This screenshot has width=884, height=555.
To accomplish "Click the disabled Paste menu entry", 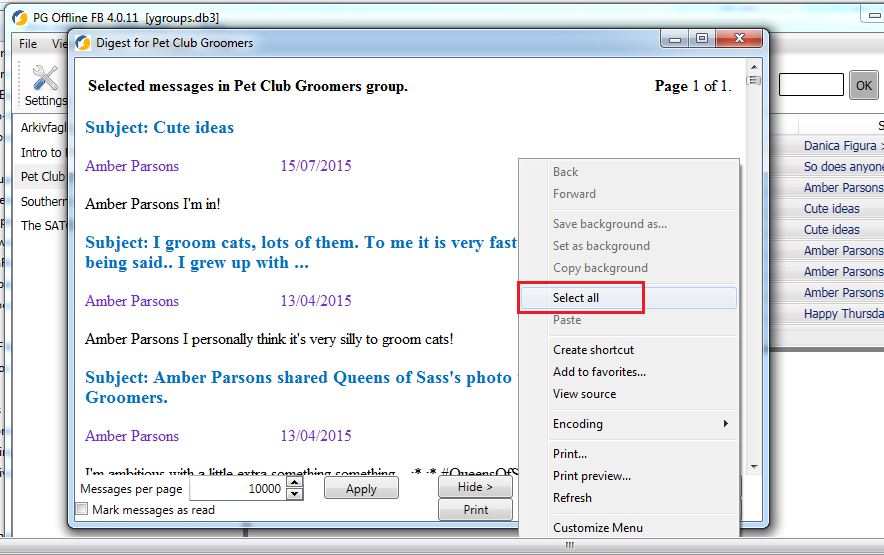I will pos(567,320).
